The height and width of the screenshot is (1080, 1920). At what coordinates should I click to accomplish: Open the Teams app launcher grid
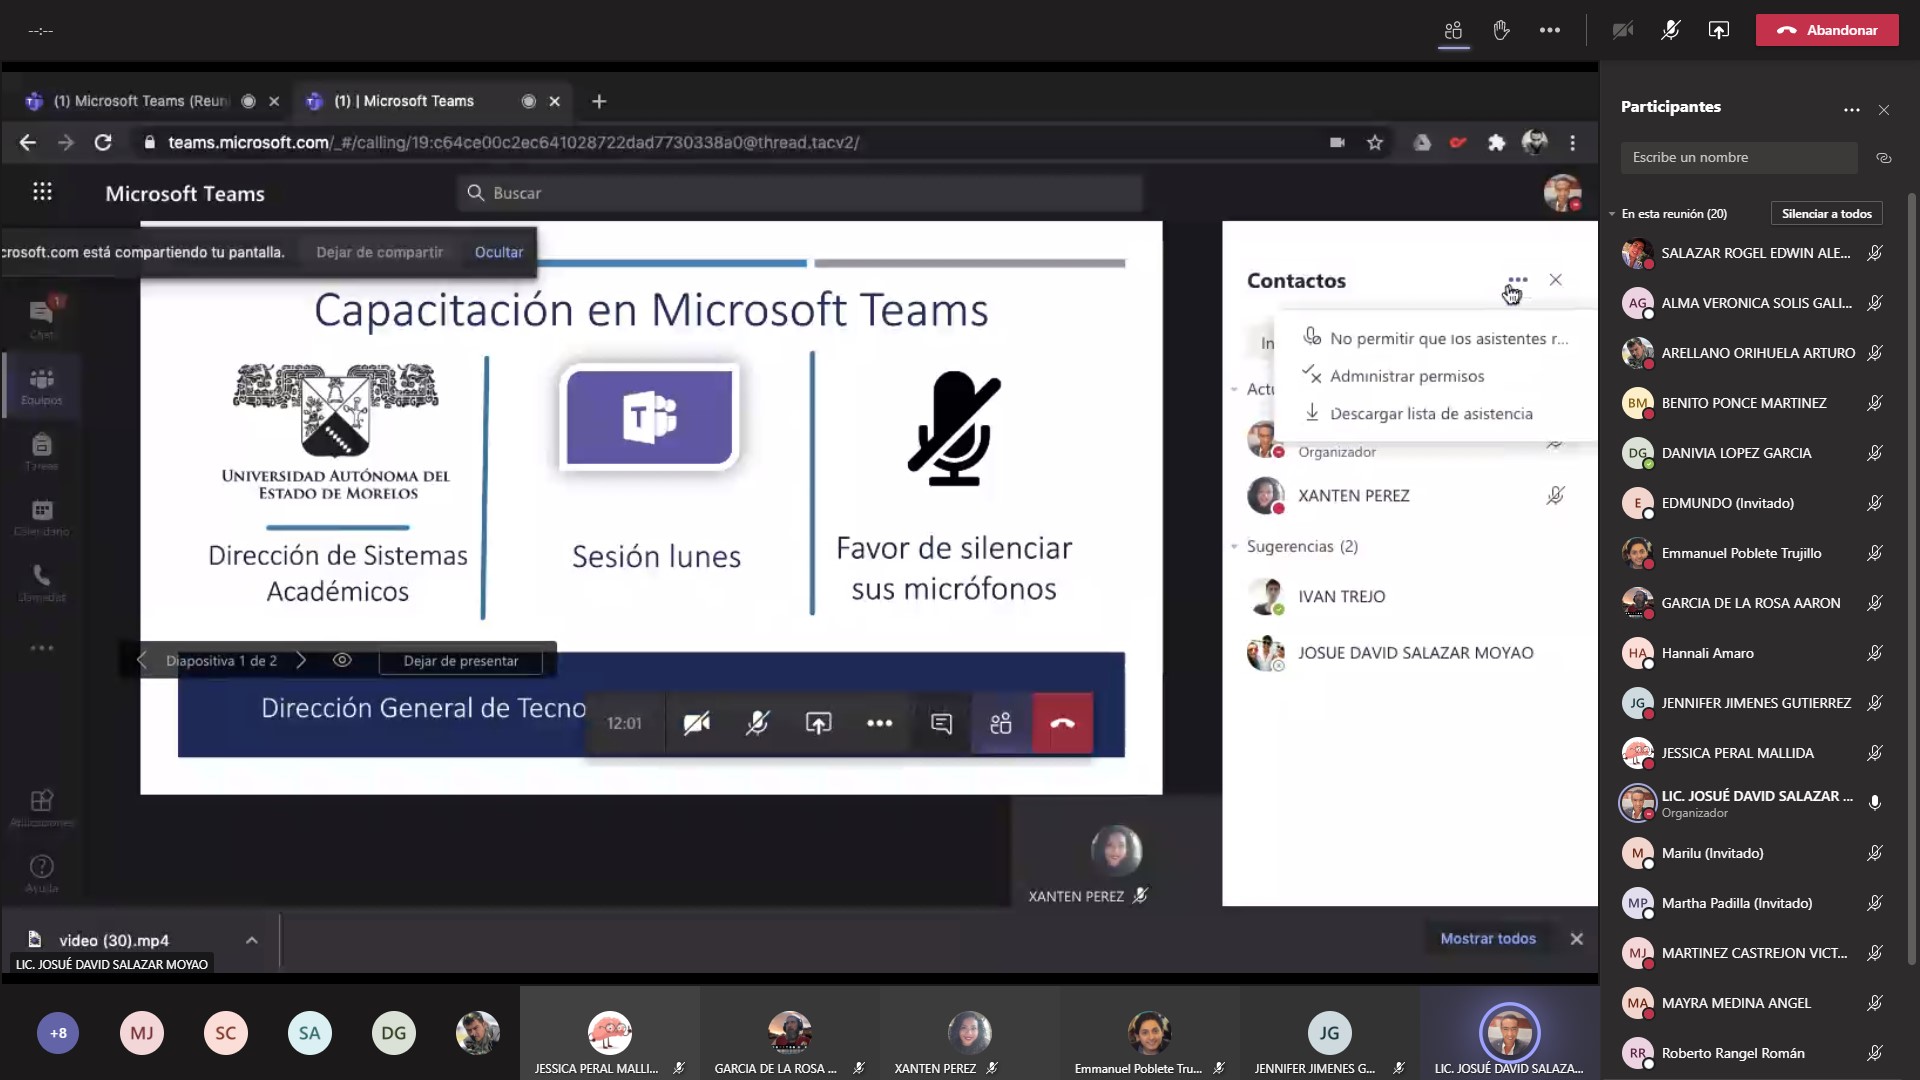[42, 192]
